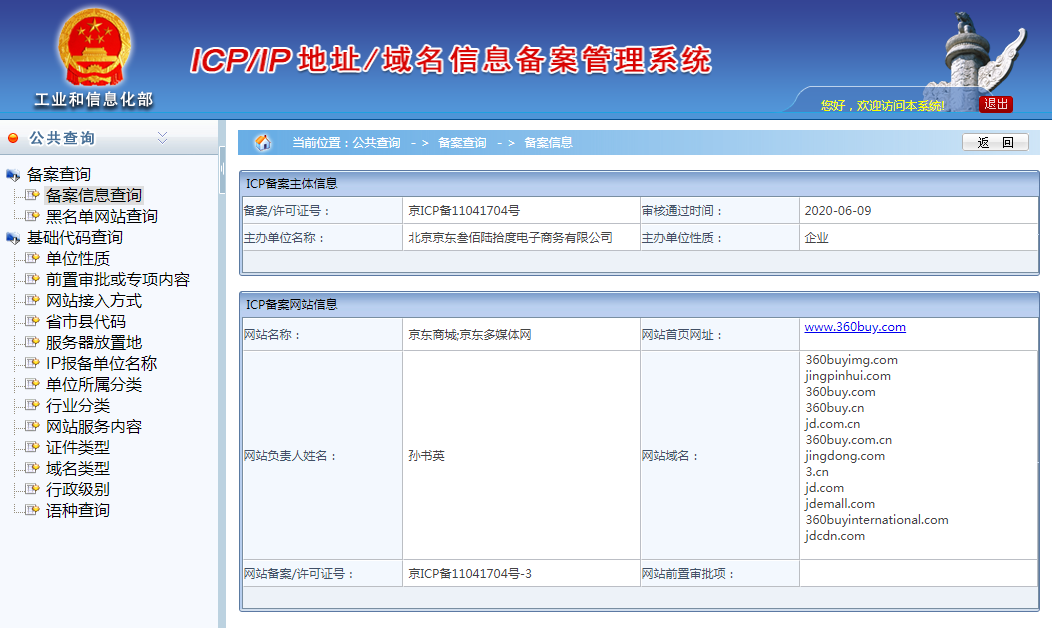Image resolution: width=1052 pixels, height=628 pixels.
Task: Click 公共查询 in the breadcrumb
Action: [376, 142]
